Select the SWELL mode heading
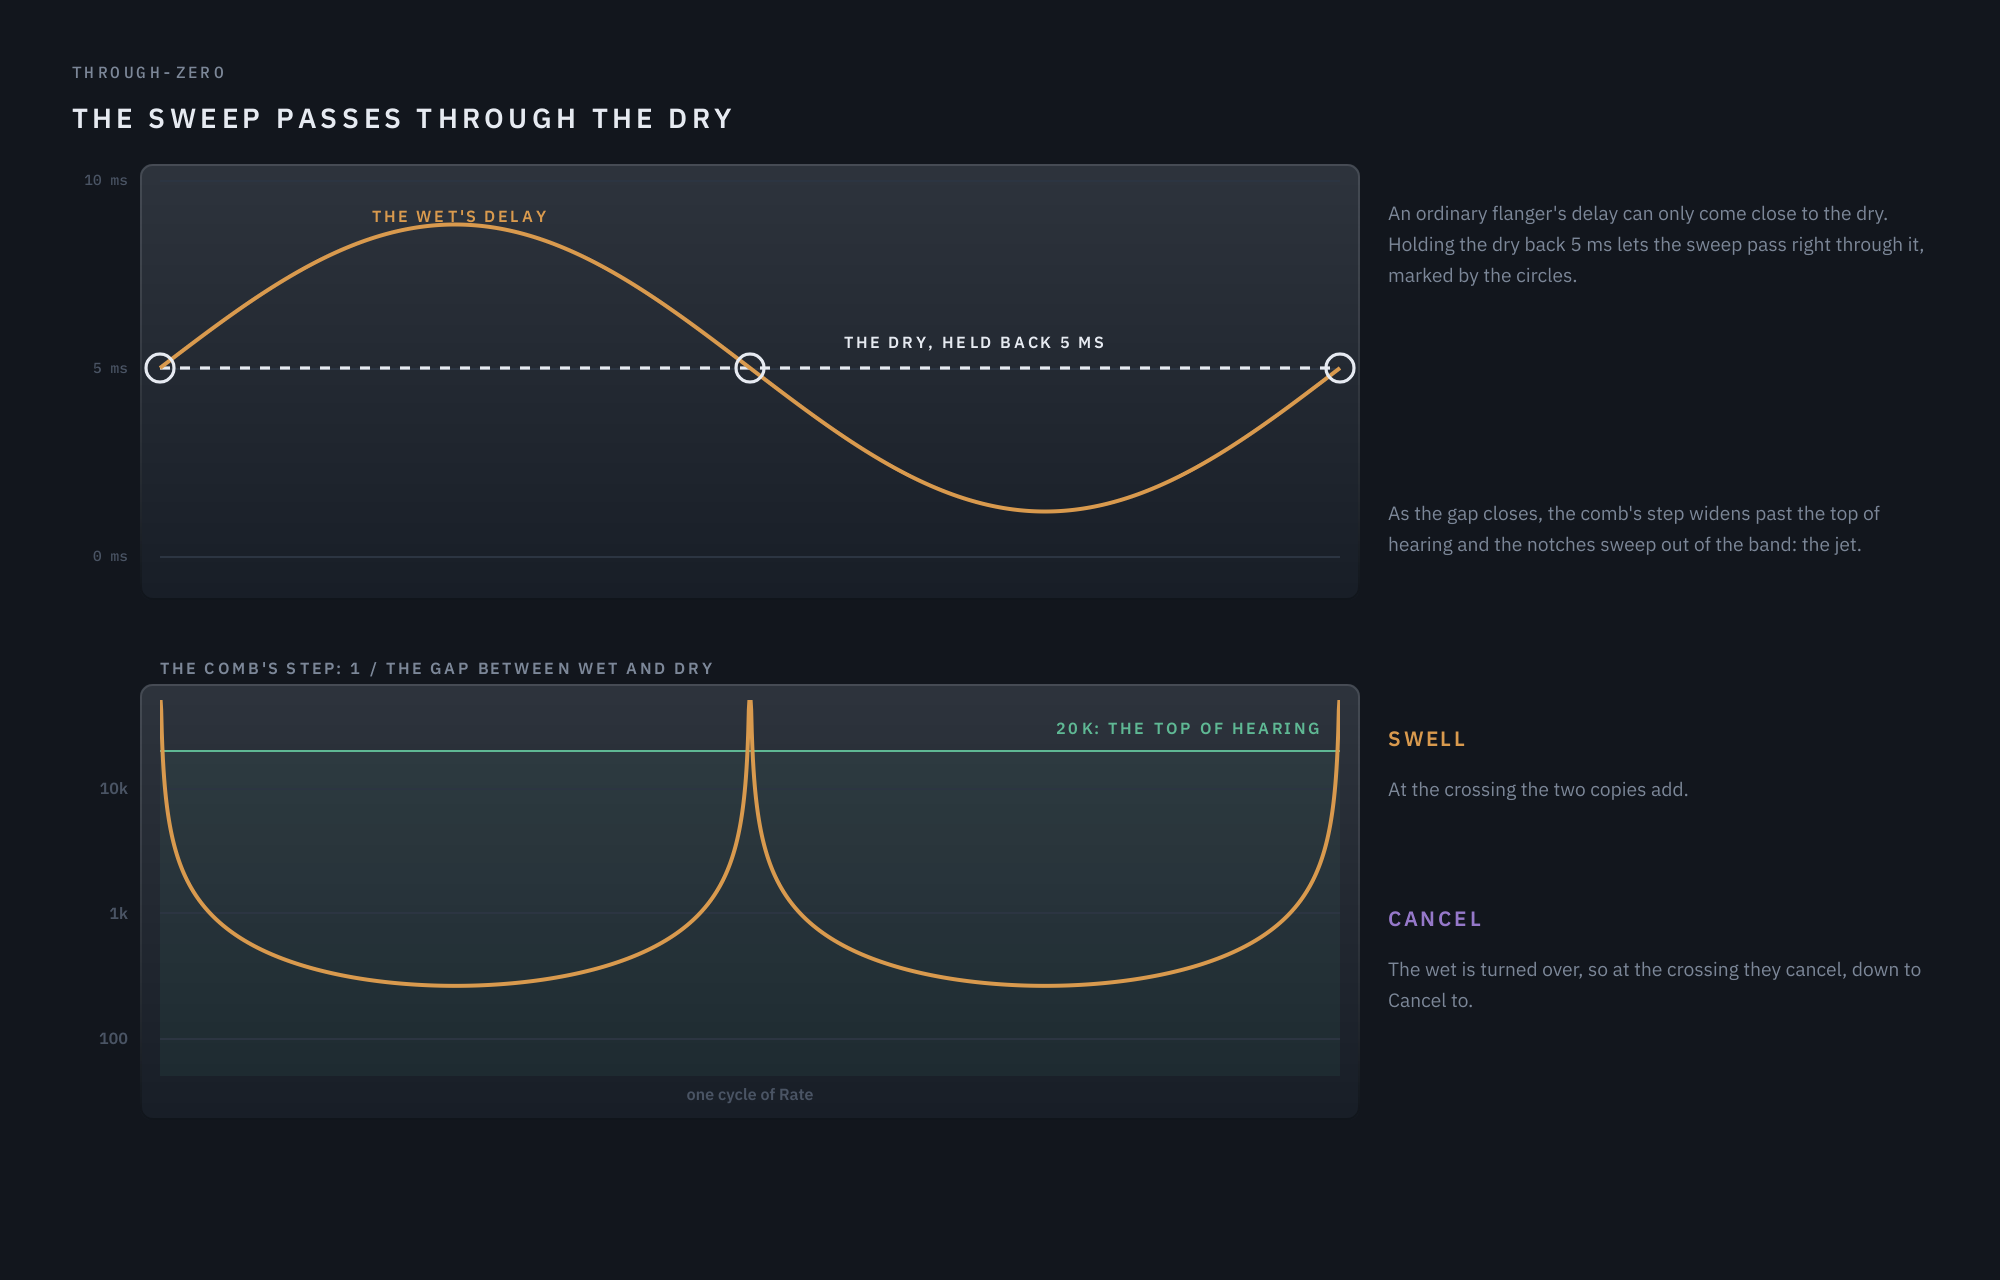The width and height of the screenshot is (2000, 1280). [1427, 739]
